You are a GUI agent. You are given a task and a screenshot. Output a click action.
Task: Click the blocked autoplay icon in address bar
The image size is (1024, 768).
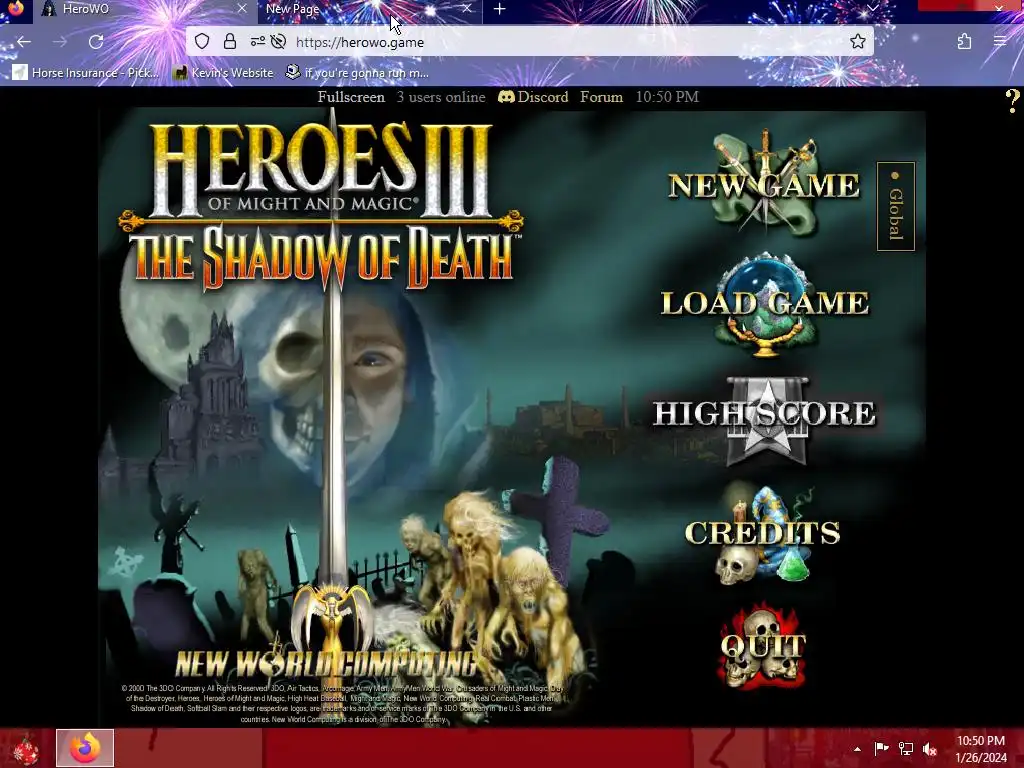(x=278, y=42)
